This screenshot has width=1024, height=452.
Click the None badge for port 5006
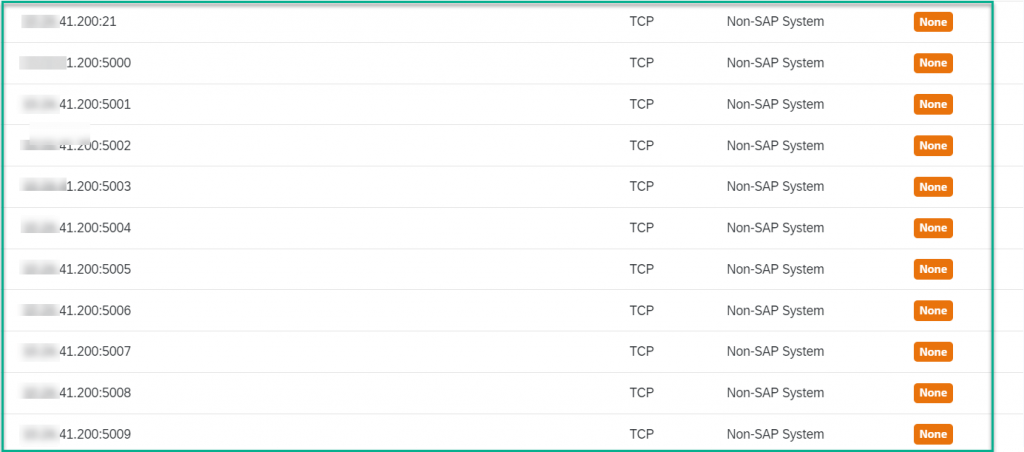933,310
